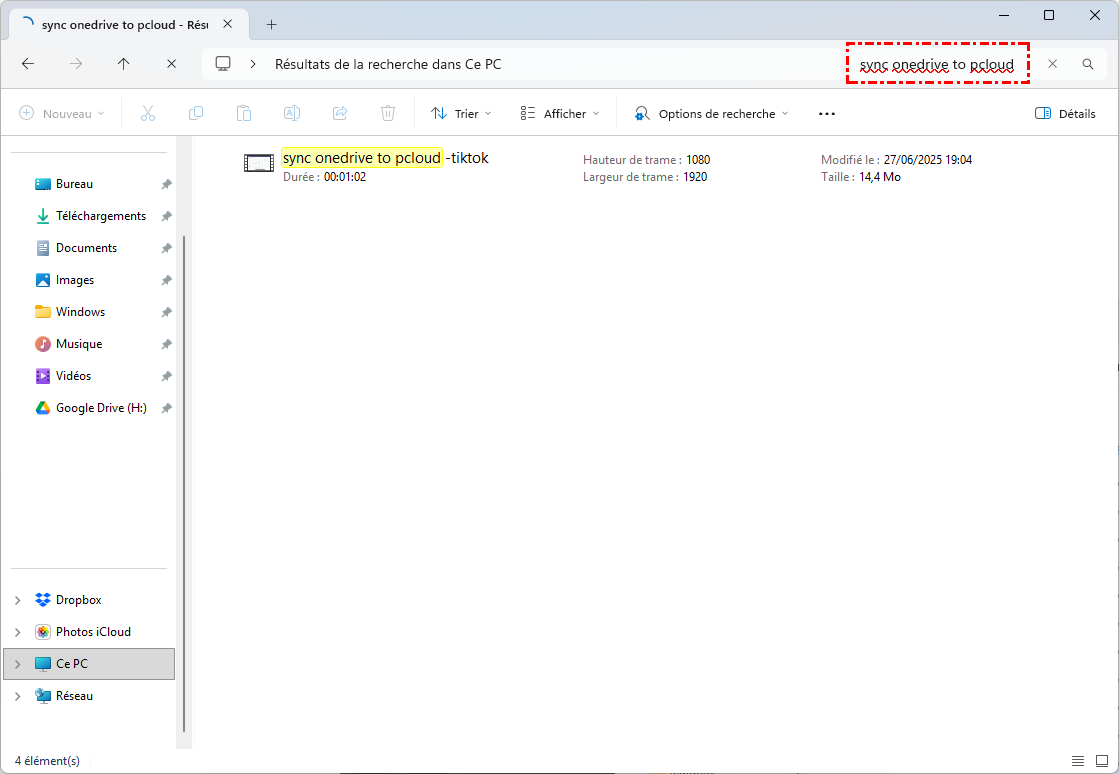This screenshot has height=774, width=1119.
Task: Clear the search box text
Action: click(1052, 64)
